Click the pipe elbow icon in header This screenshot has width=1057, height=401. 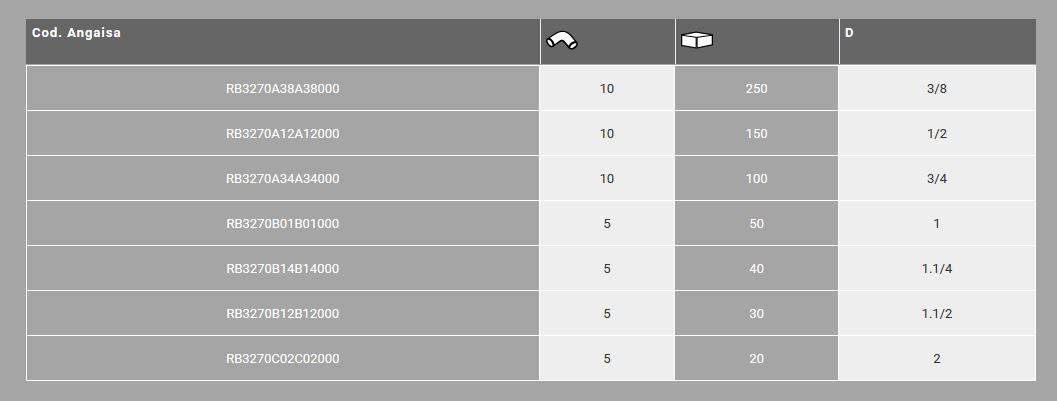coord(563,40)
